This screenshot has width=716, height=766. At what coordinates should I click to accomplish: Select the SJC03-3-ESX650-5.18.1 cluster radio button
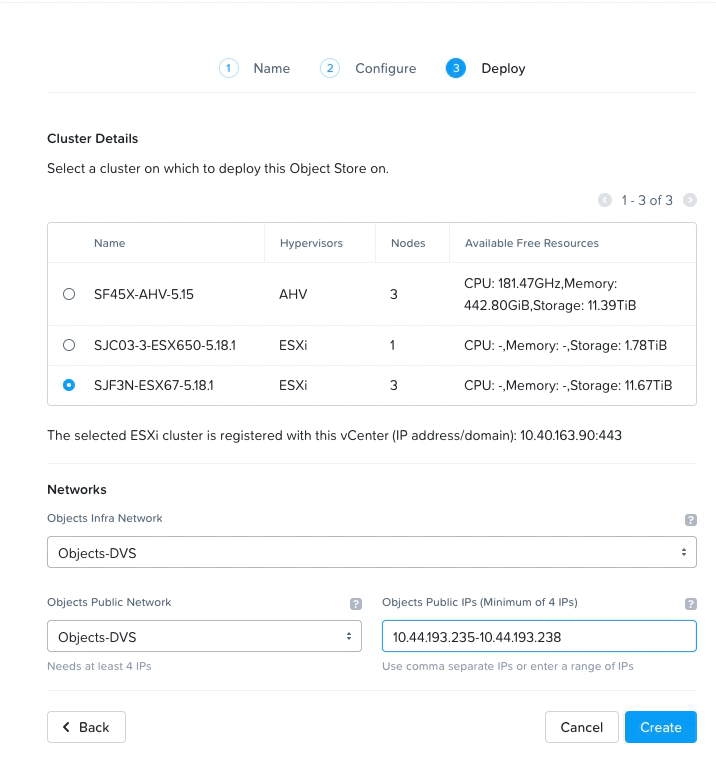(x=69, y=345)
